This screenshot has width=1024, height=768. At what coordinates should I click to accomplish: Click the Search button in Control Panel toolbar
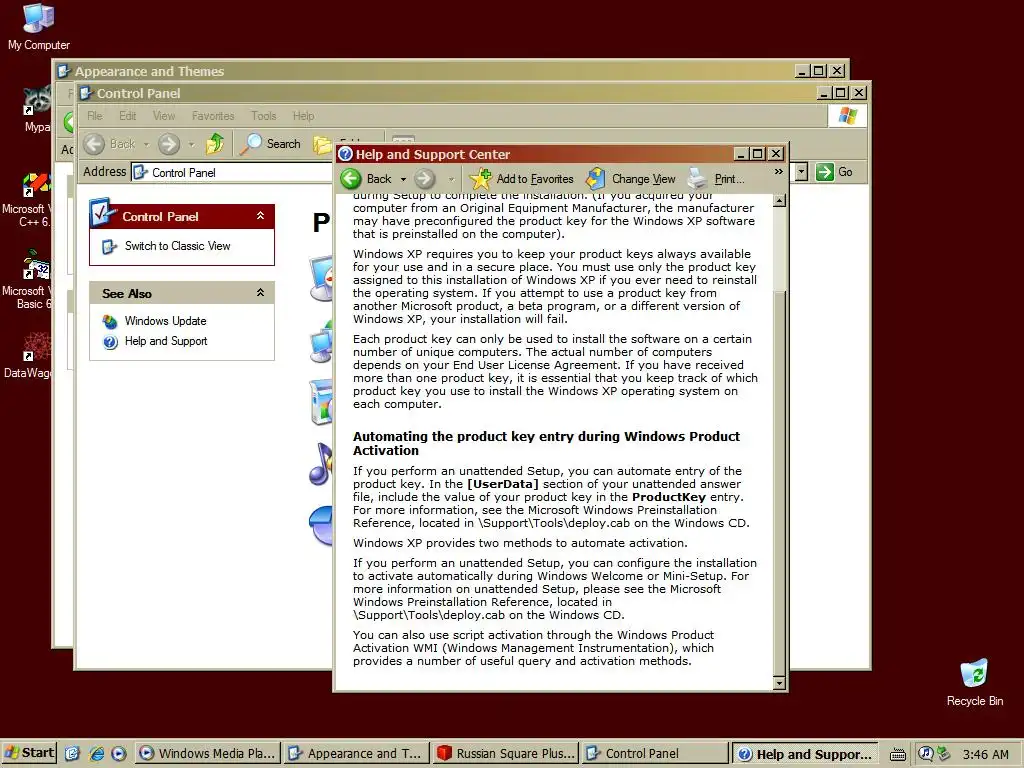270,144
